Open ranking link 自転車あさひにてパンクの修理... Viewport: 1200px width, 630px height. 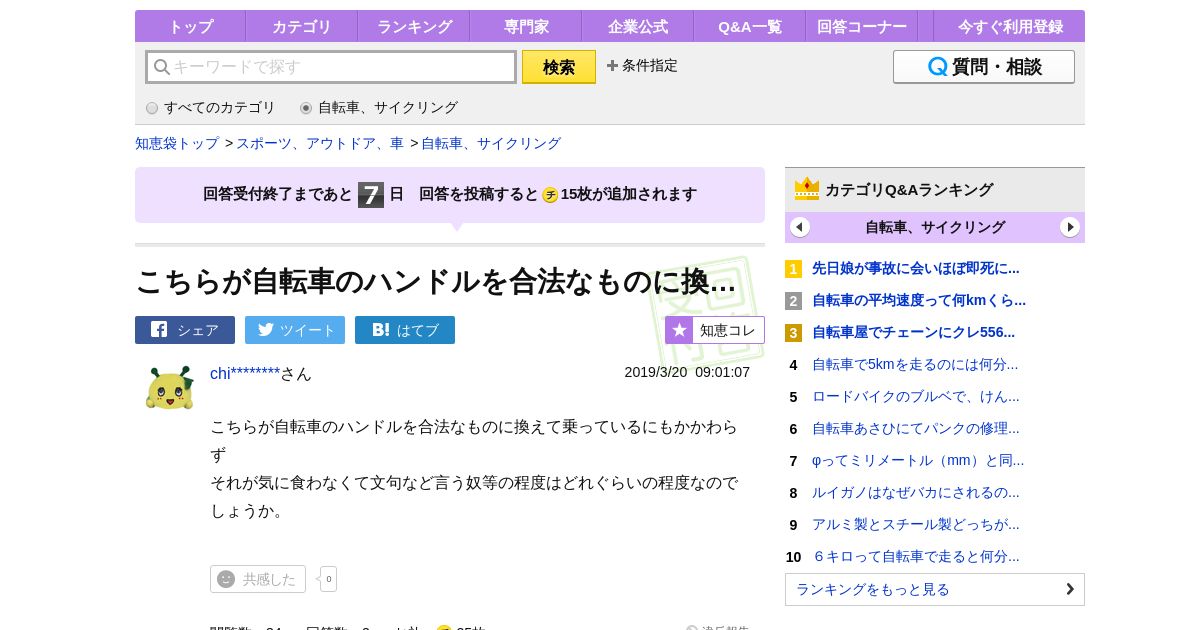[916, 429]
